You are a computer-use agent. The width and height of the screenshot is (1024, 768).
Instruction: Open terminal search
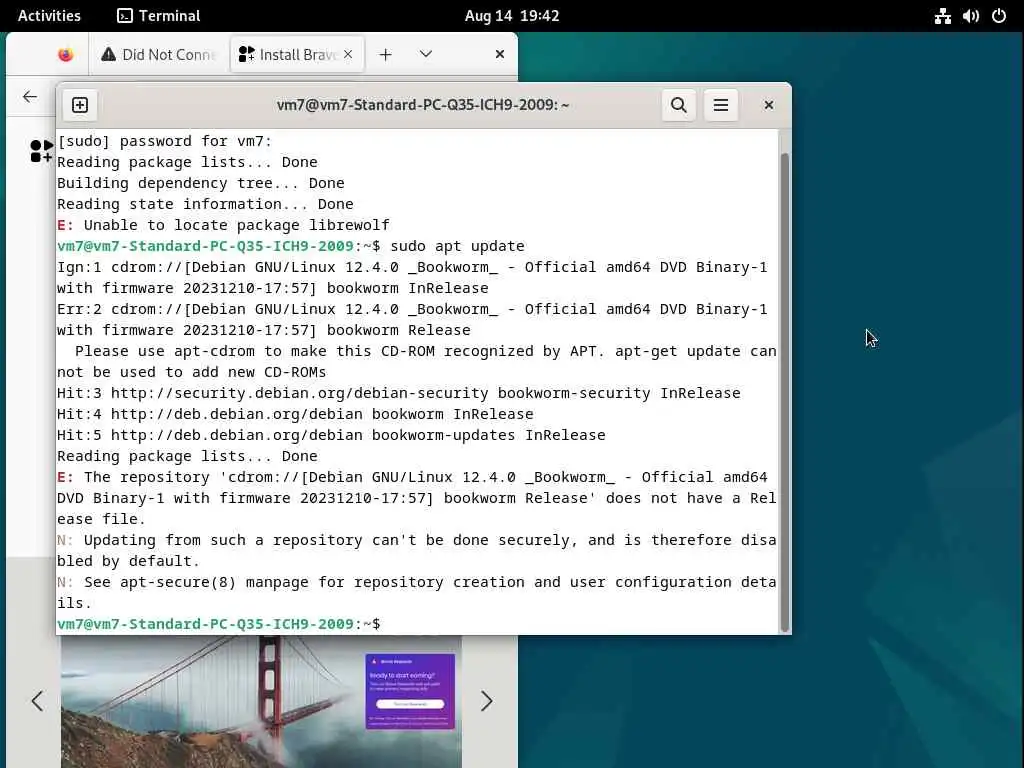tap(679, 105)
